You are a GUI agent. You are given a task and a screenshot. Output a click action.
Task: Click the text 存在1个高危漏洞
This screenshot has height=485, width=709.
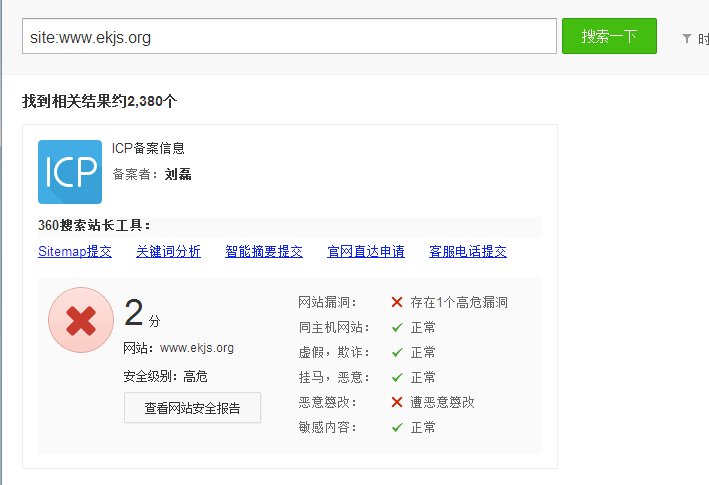tap(459, 302)
